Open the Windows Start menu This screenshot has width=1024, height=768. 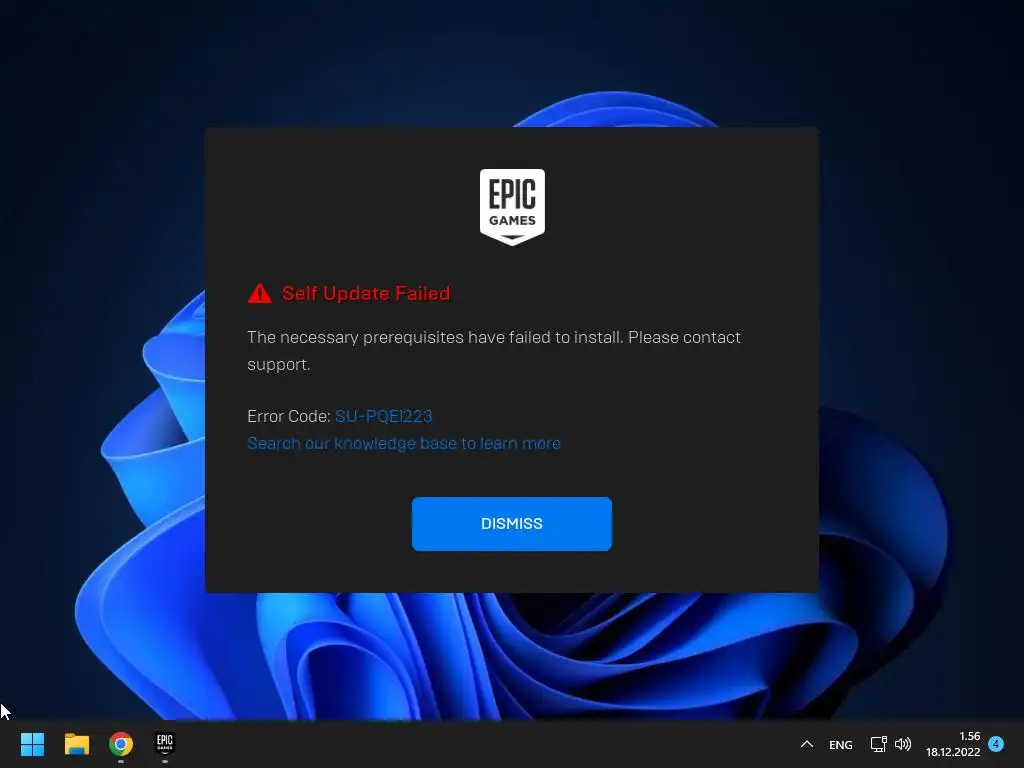pos(32,744)
